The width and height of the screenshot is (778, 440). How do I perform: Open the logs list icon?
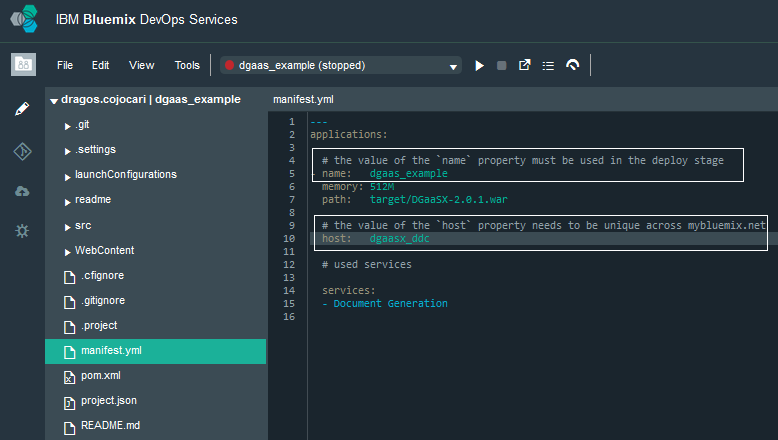click(548, 65)
